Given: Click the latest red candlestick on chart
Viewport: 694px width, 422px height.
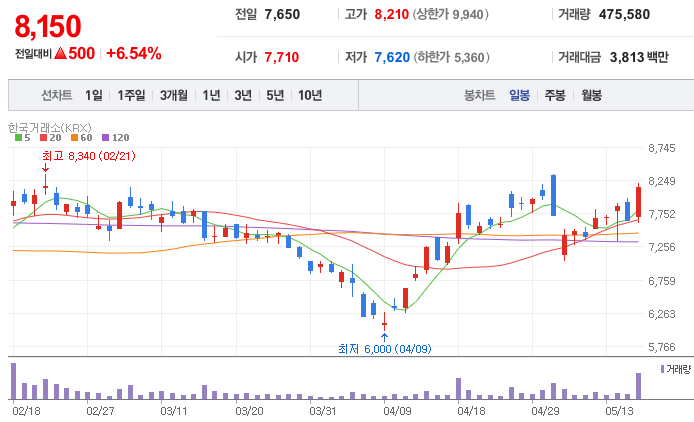Looking at the screenshot, I should tap(638, 202).
